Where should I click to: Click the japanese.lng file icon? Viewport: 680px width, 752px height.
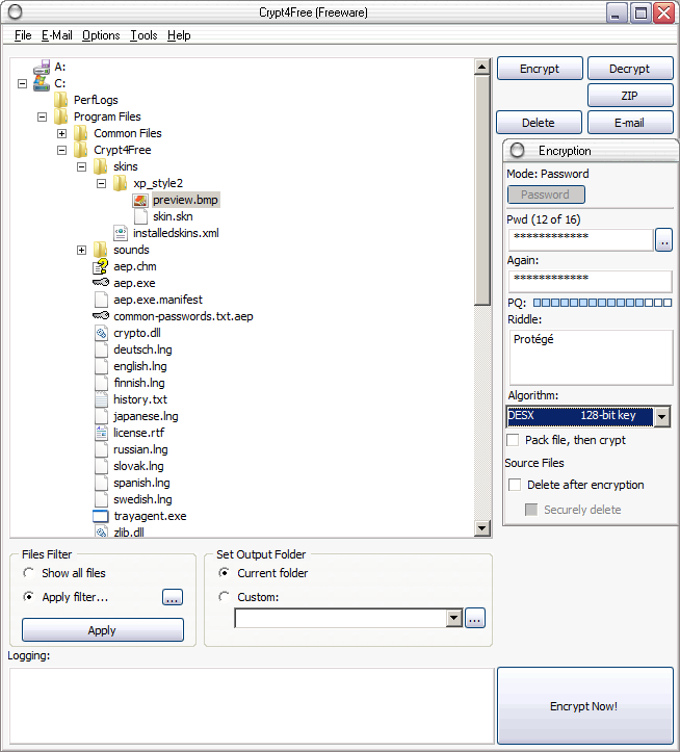(101, 416)
